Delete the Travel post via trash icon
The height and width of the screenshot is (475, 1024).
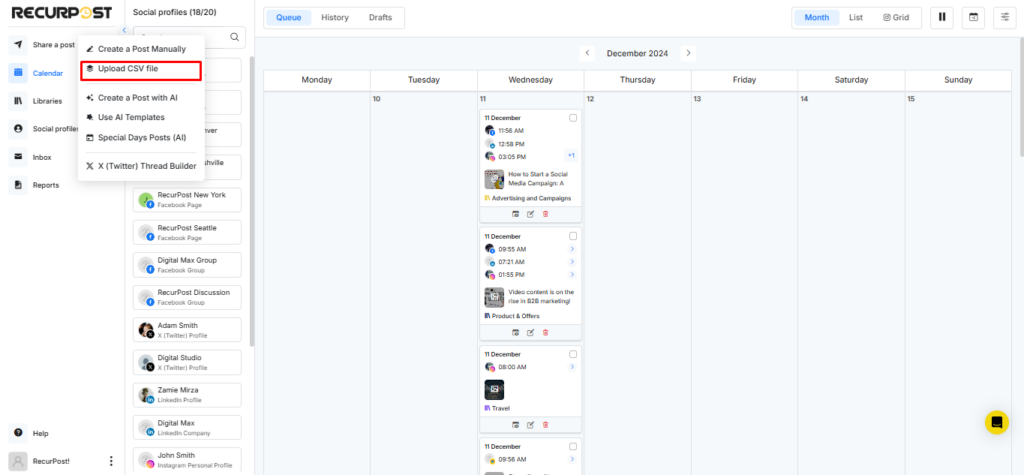click(x=545, y=425)
